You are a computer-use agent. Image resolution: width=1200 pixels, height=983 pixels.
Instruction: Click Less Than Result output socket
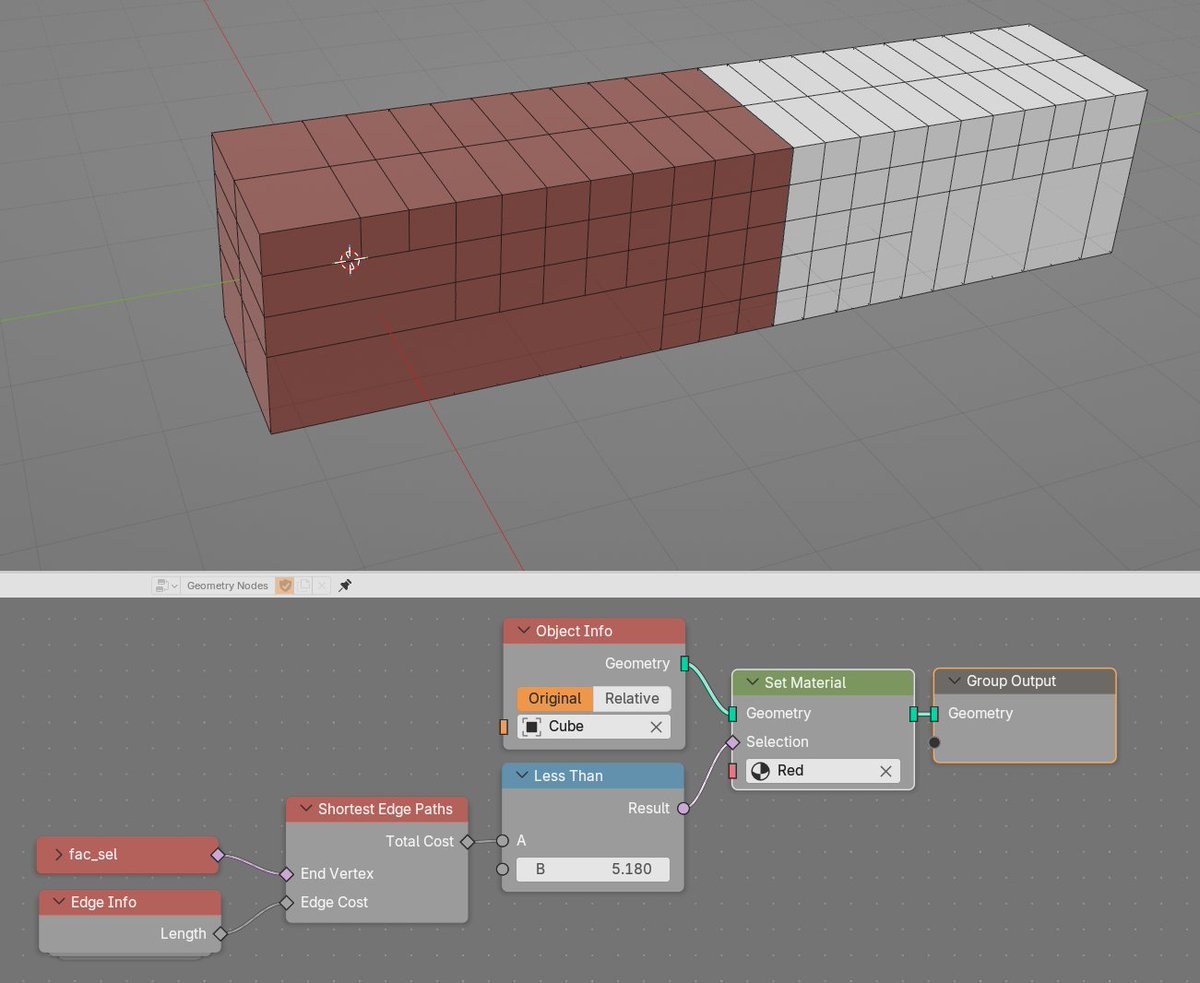(684, 808)
